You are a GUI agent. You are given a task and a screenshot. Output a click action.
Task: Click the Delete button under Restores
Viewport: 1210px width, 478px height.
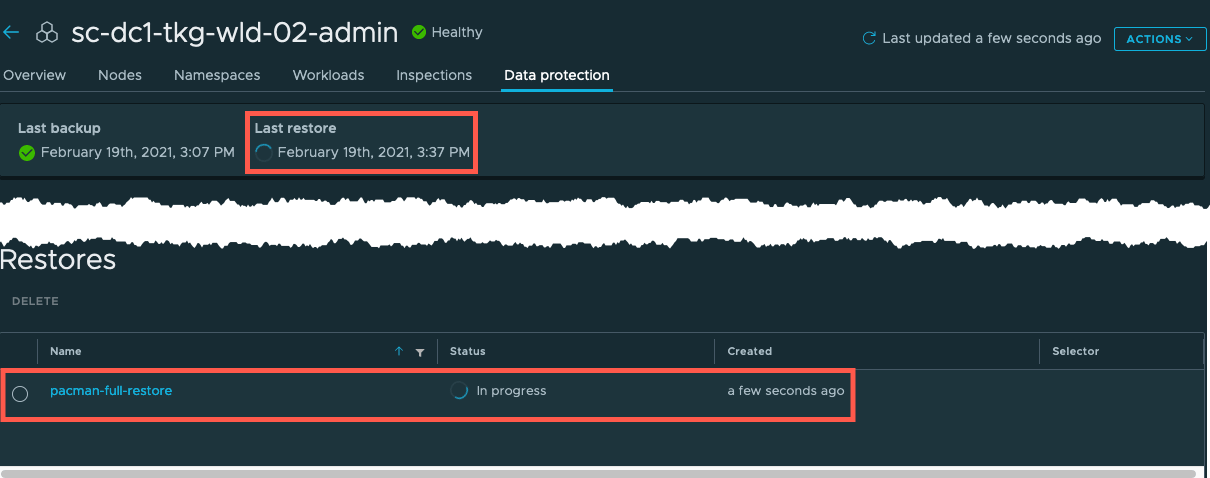click(x=35, y=301)
